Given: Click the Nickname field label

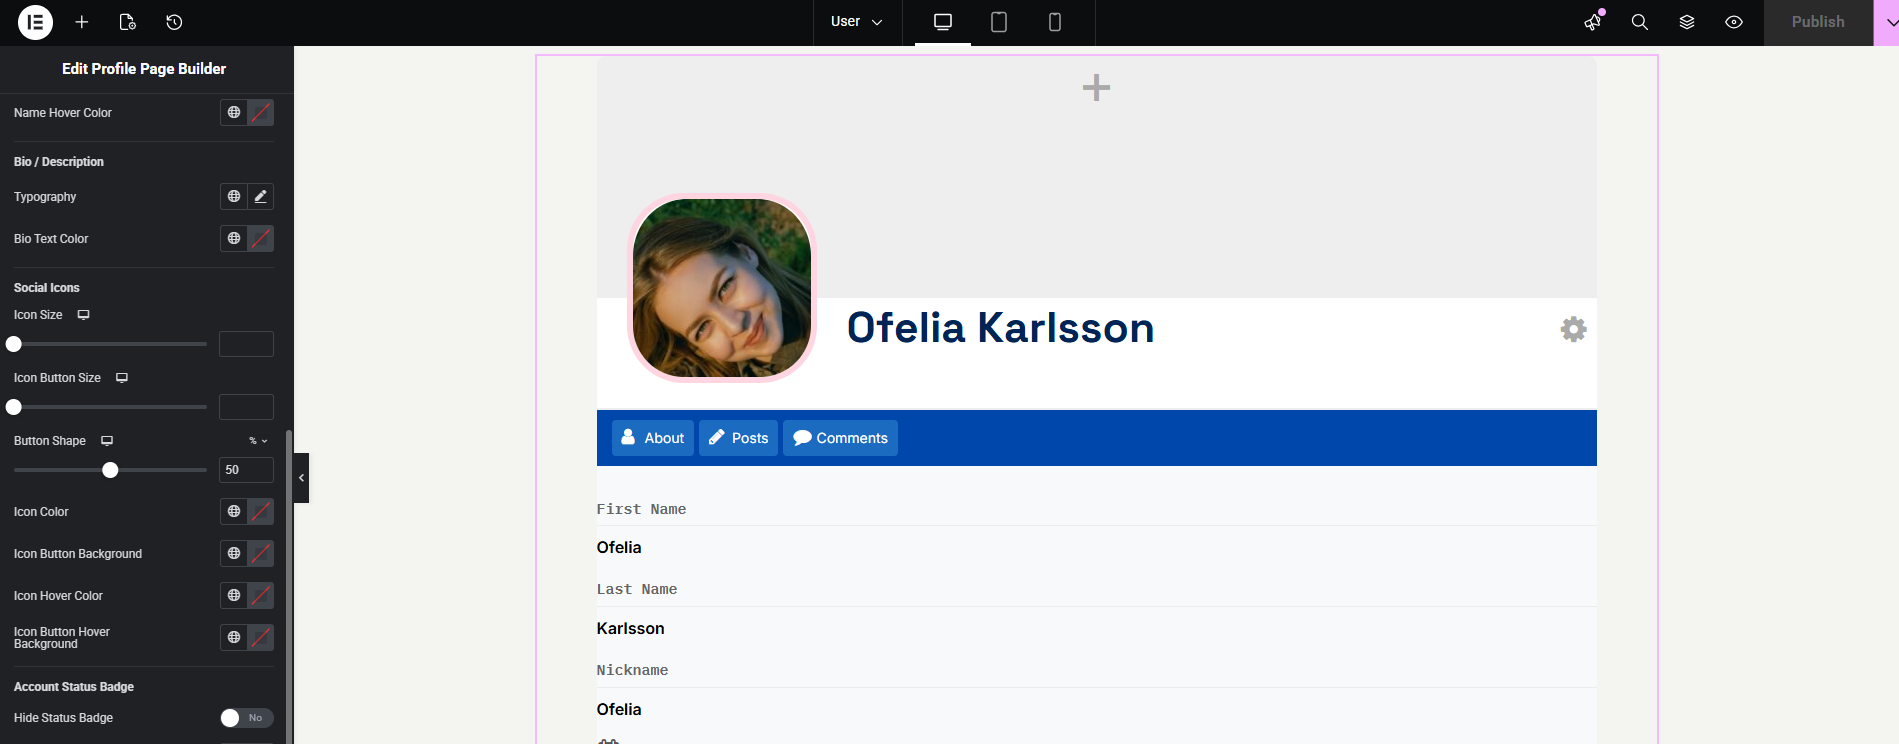Looking at the screenshot, I should point(632,670).
